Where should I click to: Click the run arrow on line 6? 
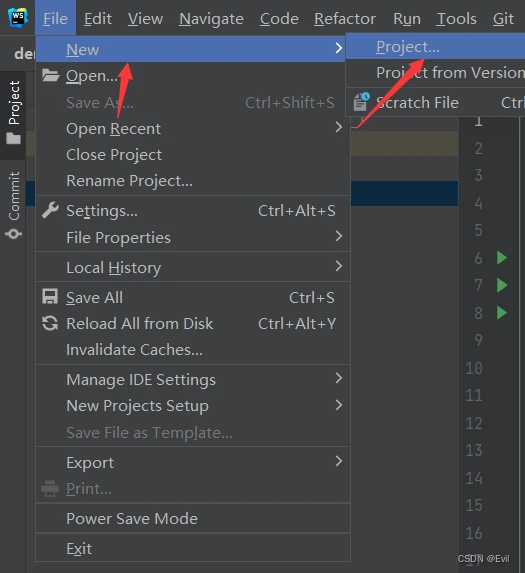point(502,258)
